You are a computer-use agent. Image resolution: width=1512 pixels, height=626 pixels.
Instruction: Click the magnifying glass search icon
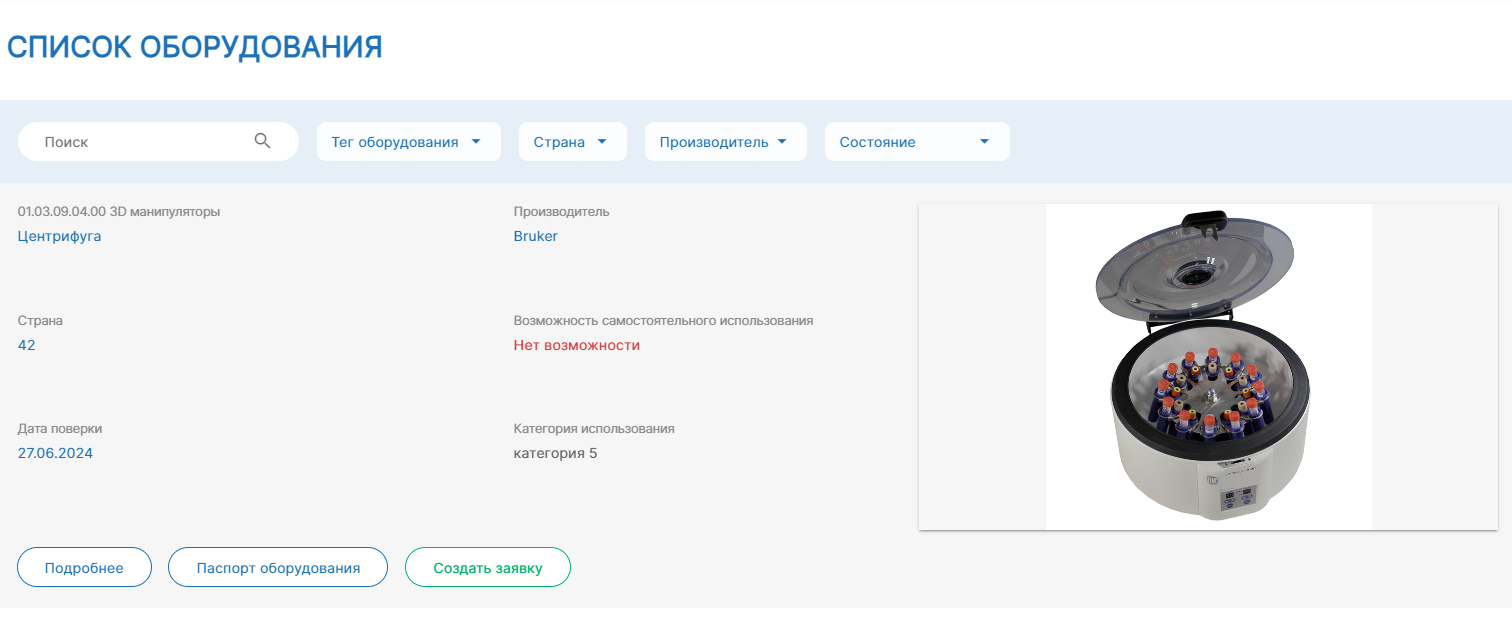tap(263, 141)
